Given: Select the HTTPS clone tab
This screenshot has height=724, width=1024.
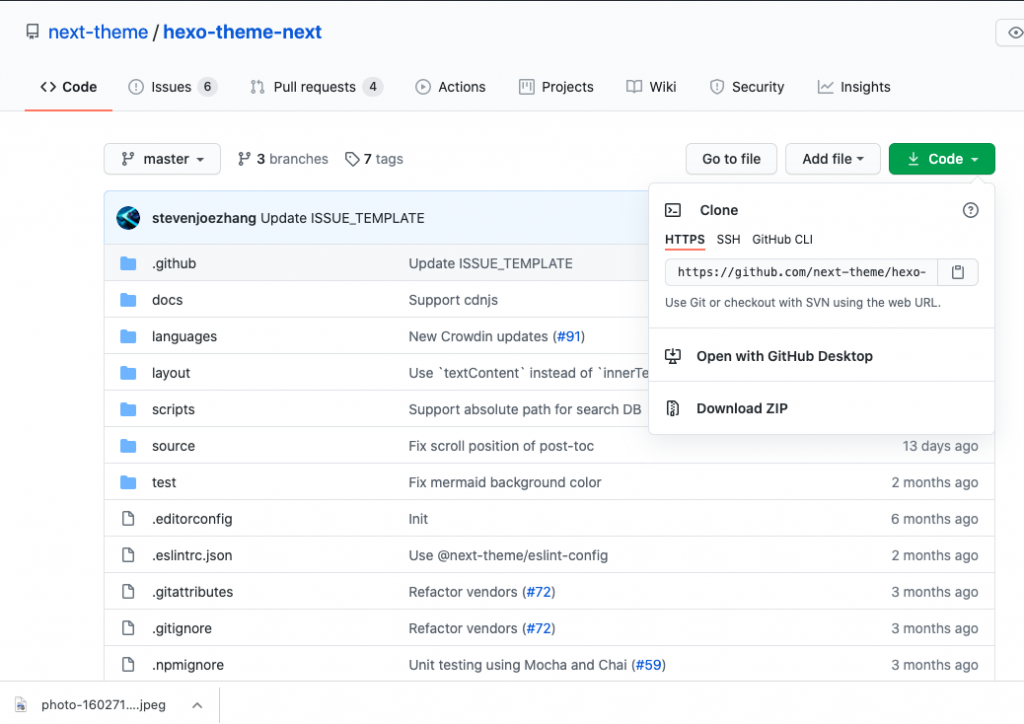Looking at the screenshot, I should [x=684, y=240].
